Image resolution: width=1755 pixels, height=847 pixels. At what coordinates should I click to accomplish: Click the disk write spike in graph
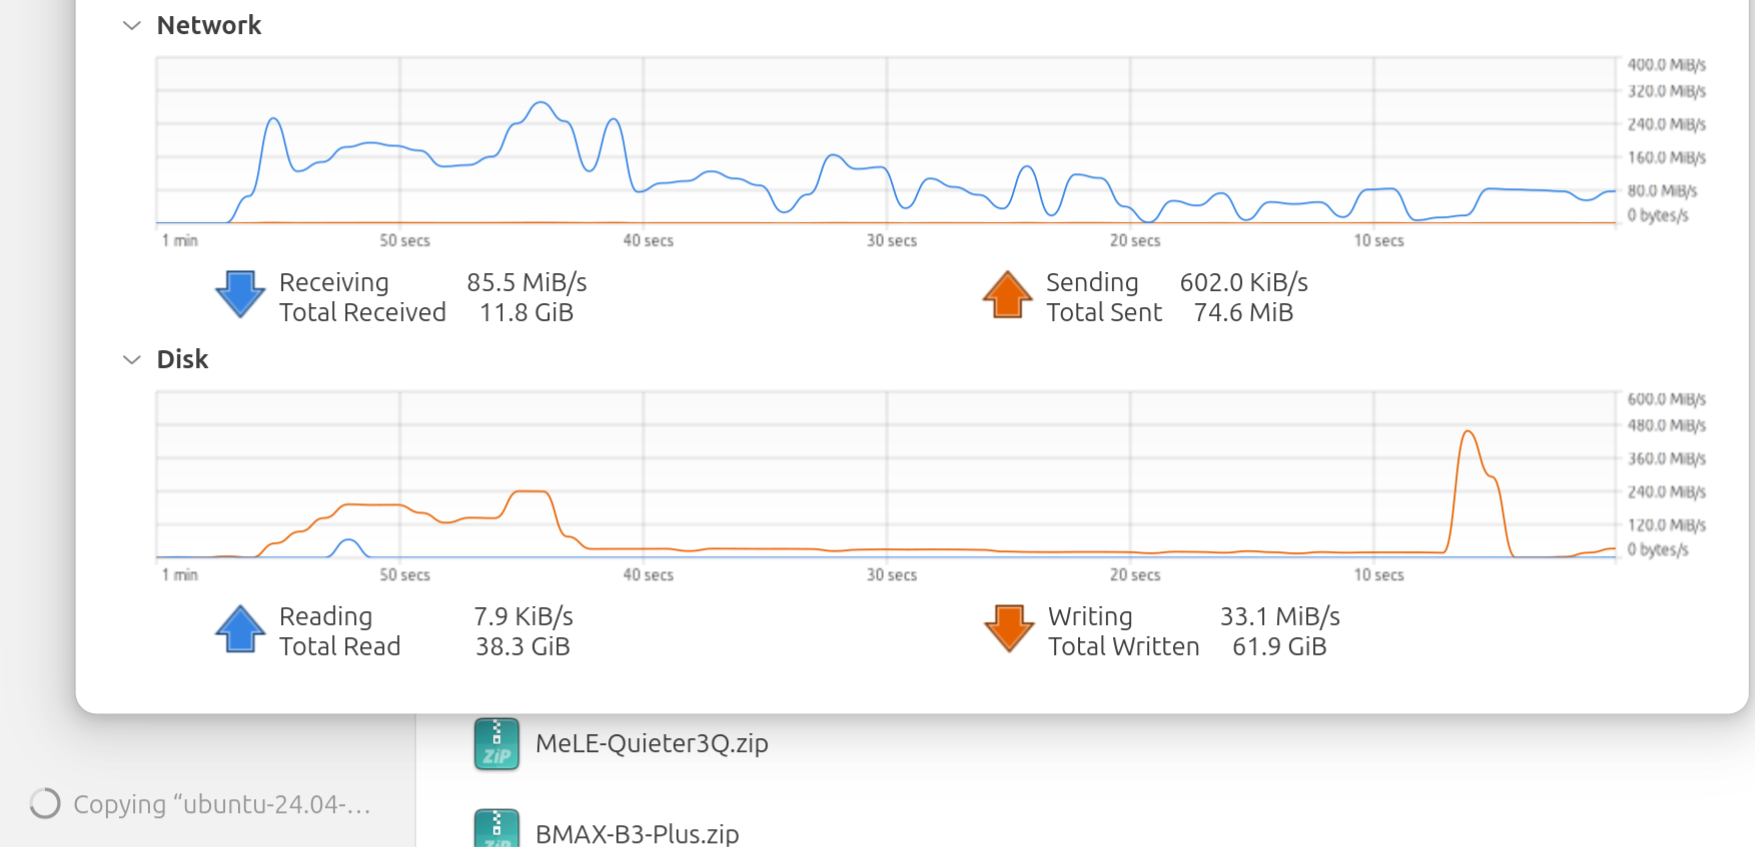[1468, 433]
